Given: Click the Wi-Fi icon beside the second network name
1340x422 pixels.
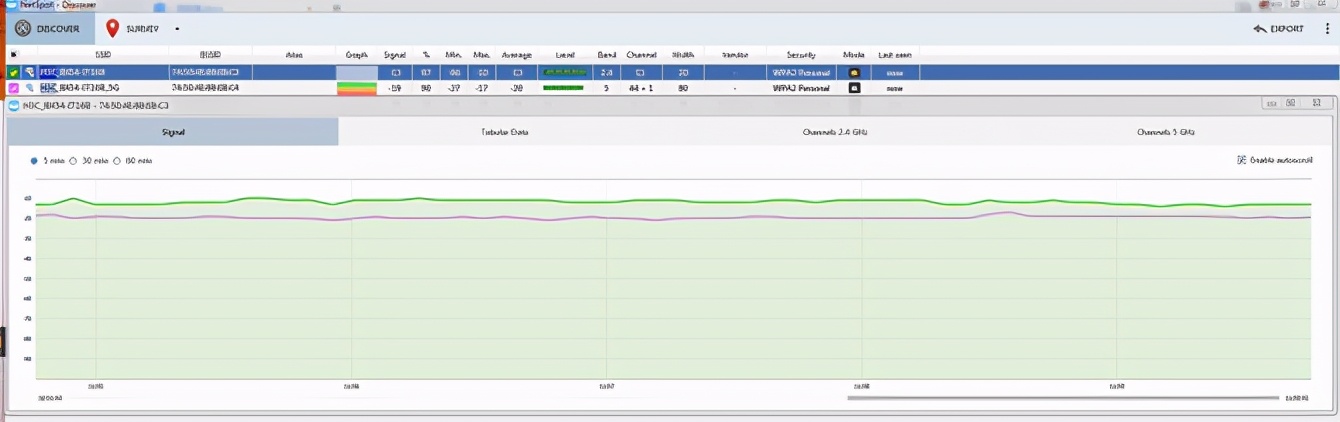Looking at the screenshot, I should pos(29,88).
